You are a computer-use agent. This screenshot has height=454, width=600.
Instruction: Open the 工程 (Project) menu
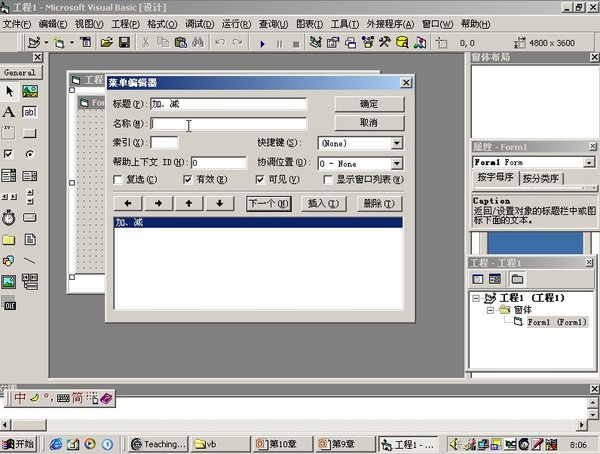coord(125,23)
